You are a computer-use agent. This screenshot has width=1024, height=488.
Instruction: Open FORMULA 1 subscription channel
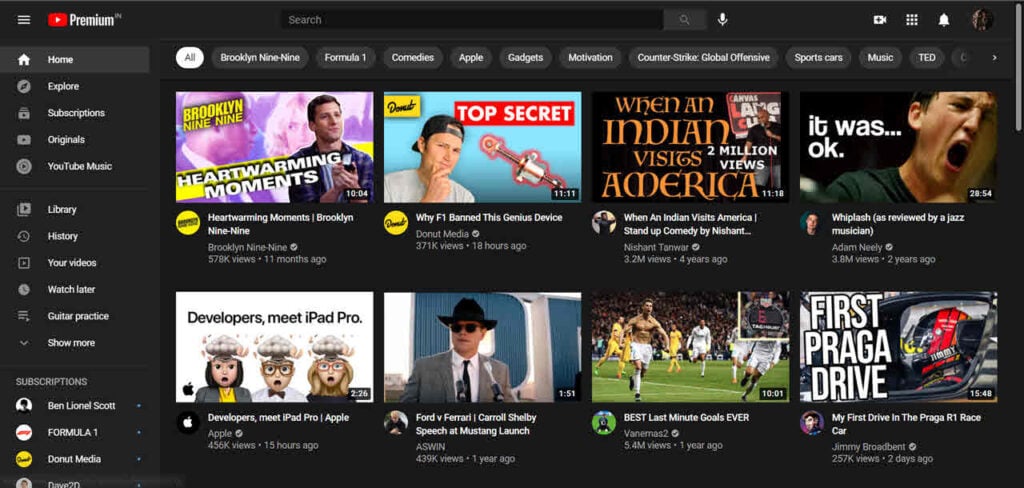click(x=74, y=432)
